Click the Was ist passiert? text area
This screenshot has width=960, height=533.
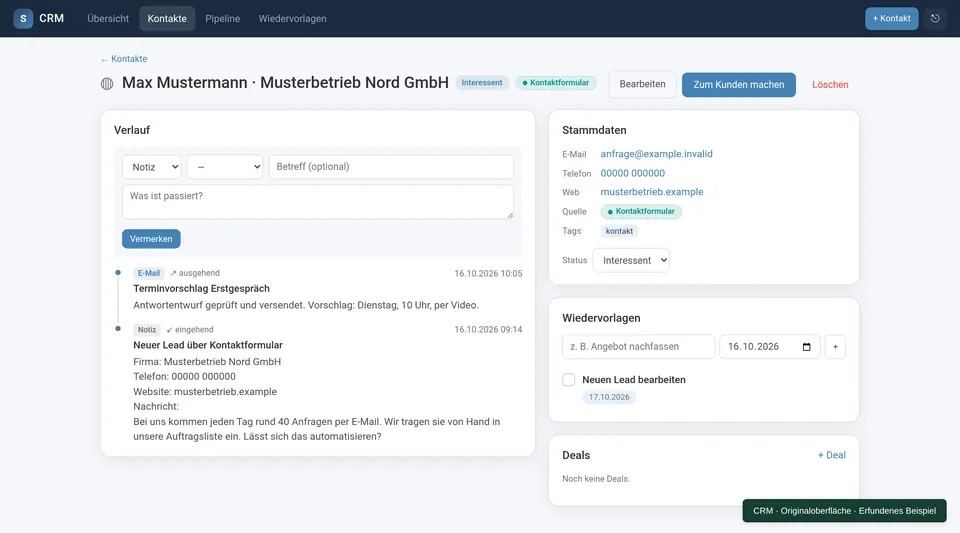pyautogui.click(x=318, y=202)
